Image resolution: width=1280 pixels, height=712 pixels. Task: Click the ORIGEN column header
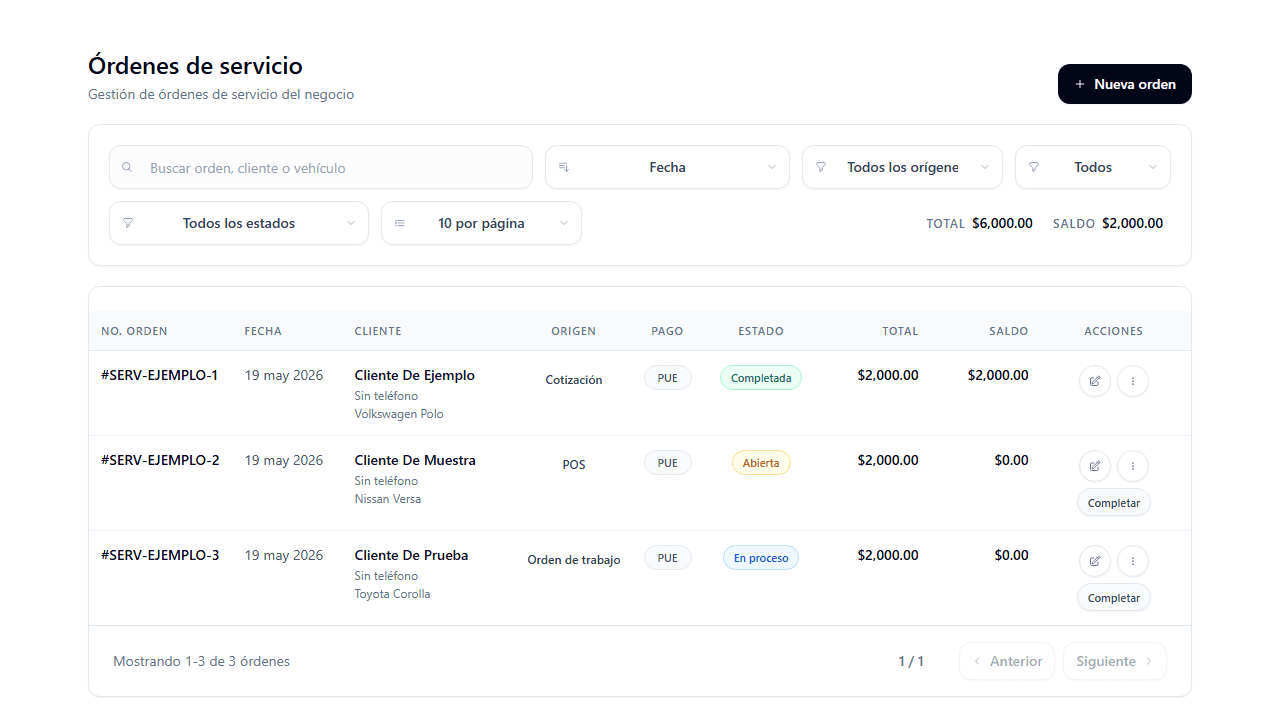[574, 331]
